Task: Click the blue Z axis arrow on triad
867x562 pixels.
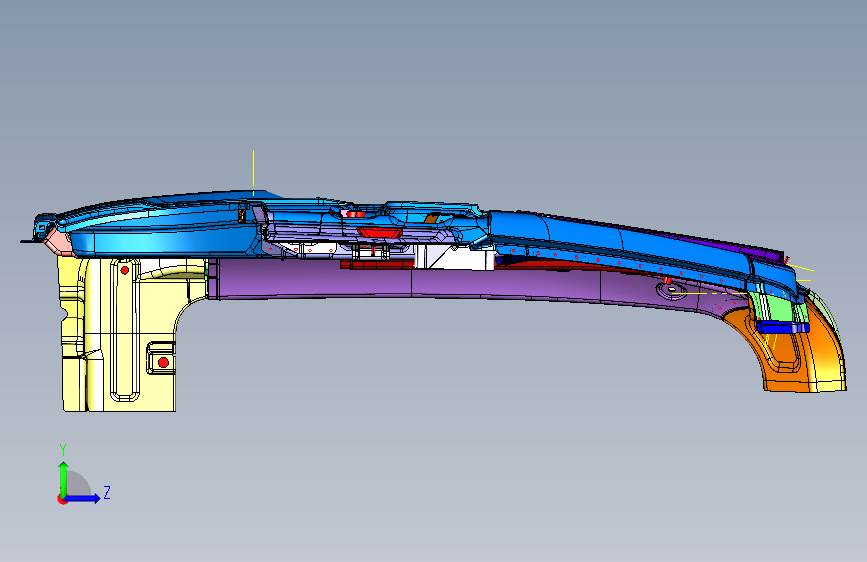Action: pos(83,498)
